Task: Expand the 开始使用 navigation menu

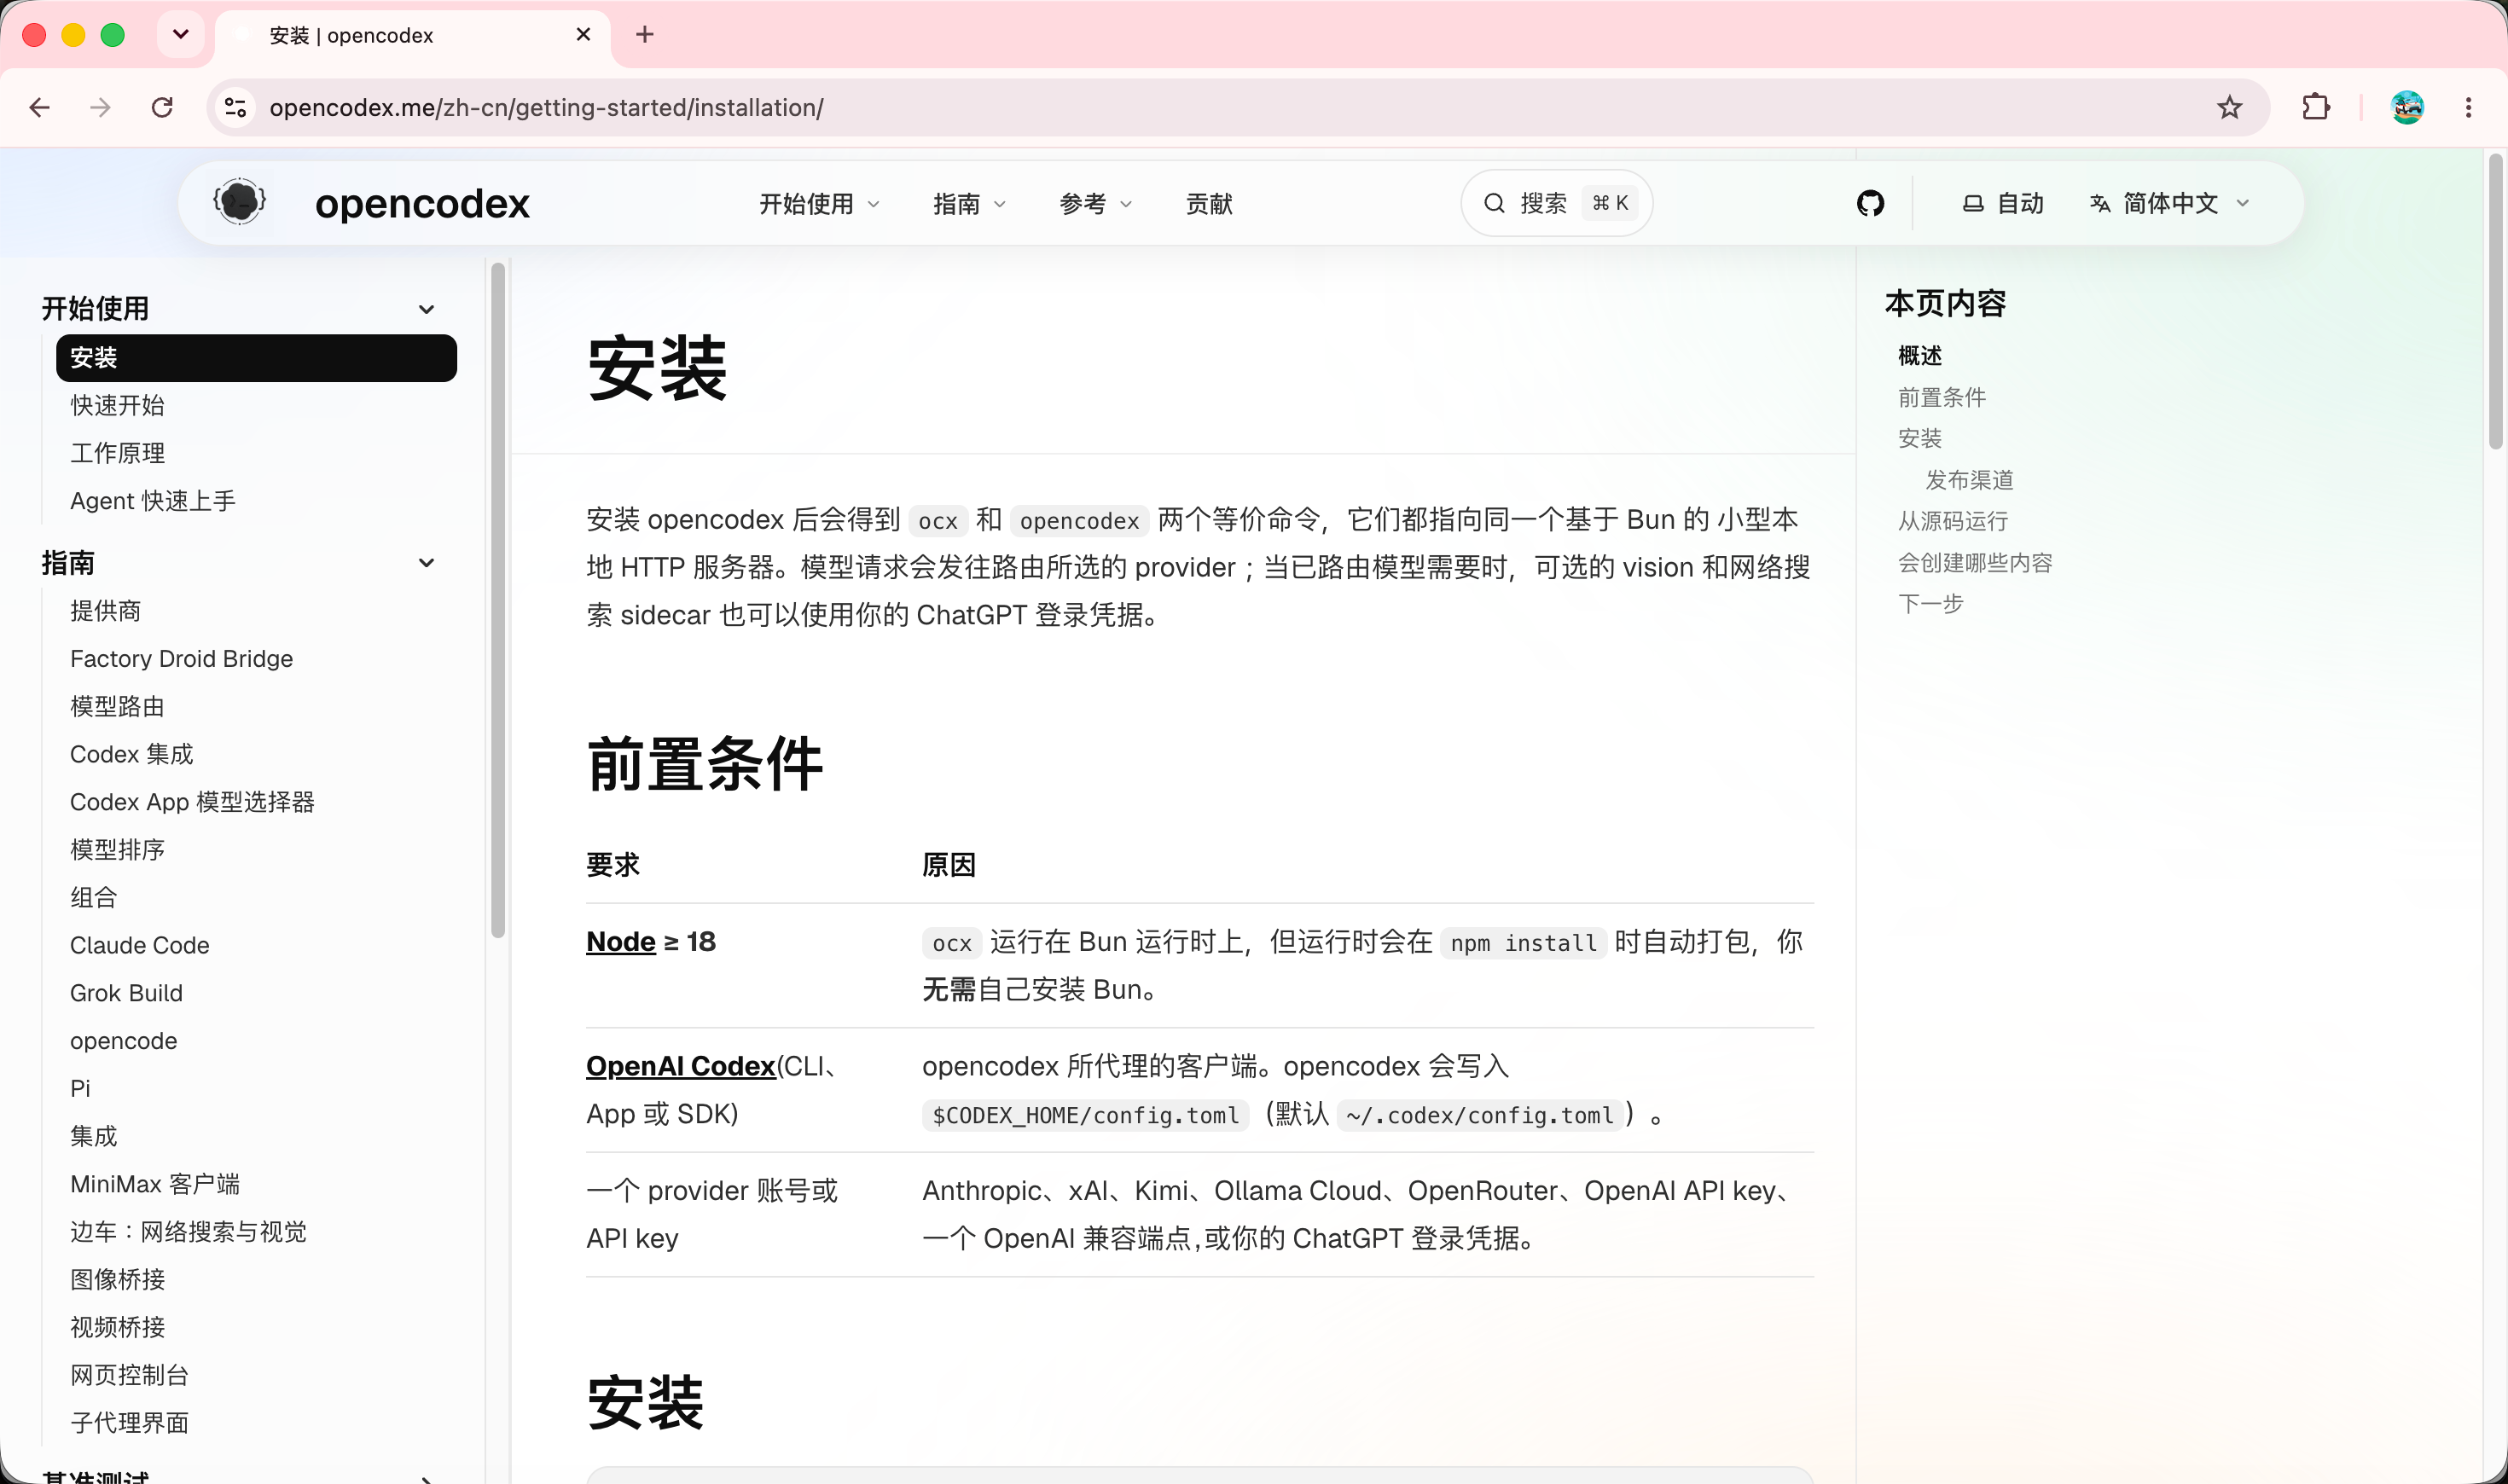Action: click(820, 204)
